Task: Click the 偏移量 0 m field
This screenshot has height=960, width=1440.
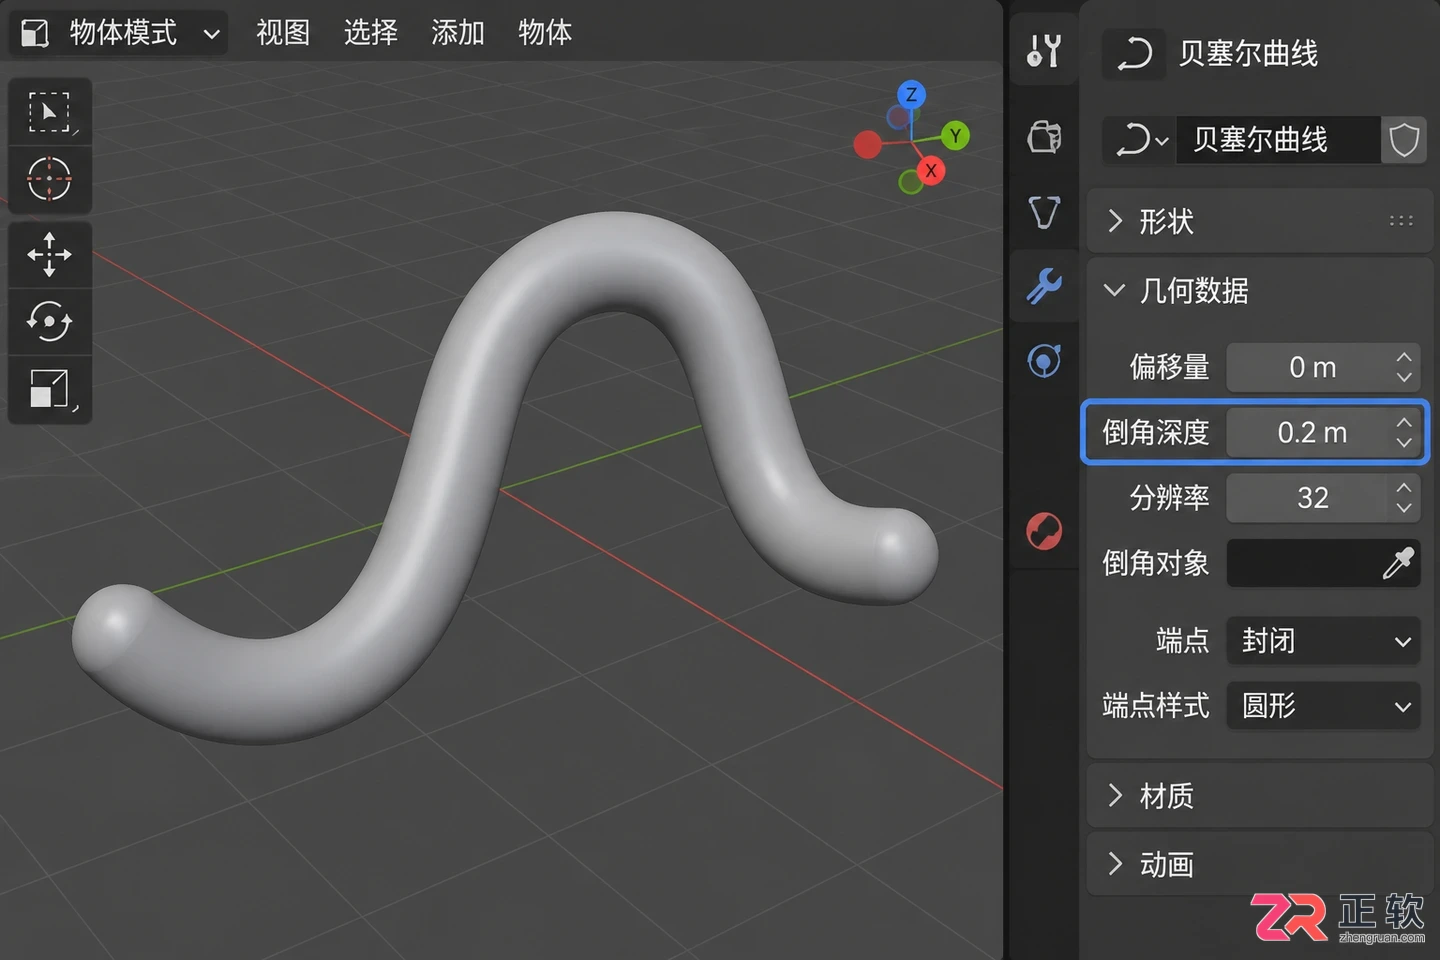Action: 1323,368
